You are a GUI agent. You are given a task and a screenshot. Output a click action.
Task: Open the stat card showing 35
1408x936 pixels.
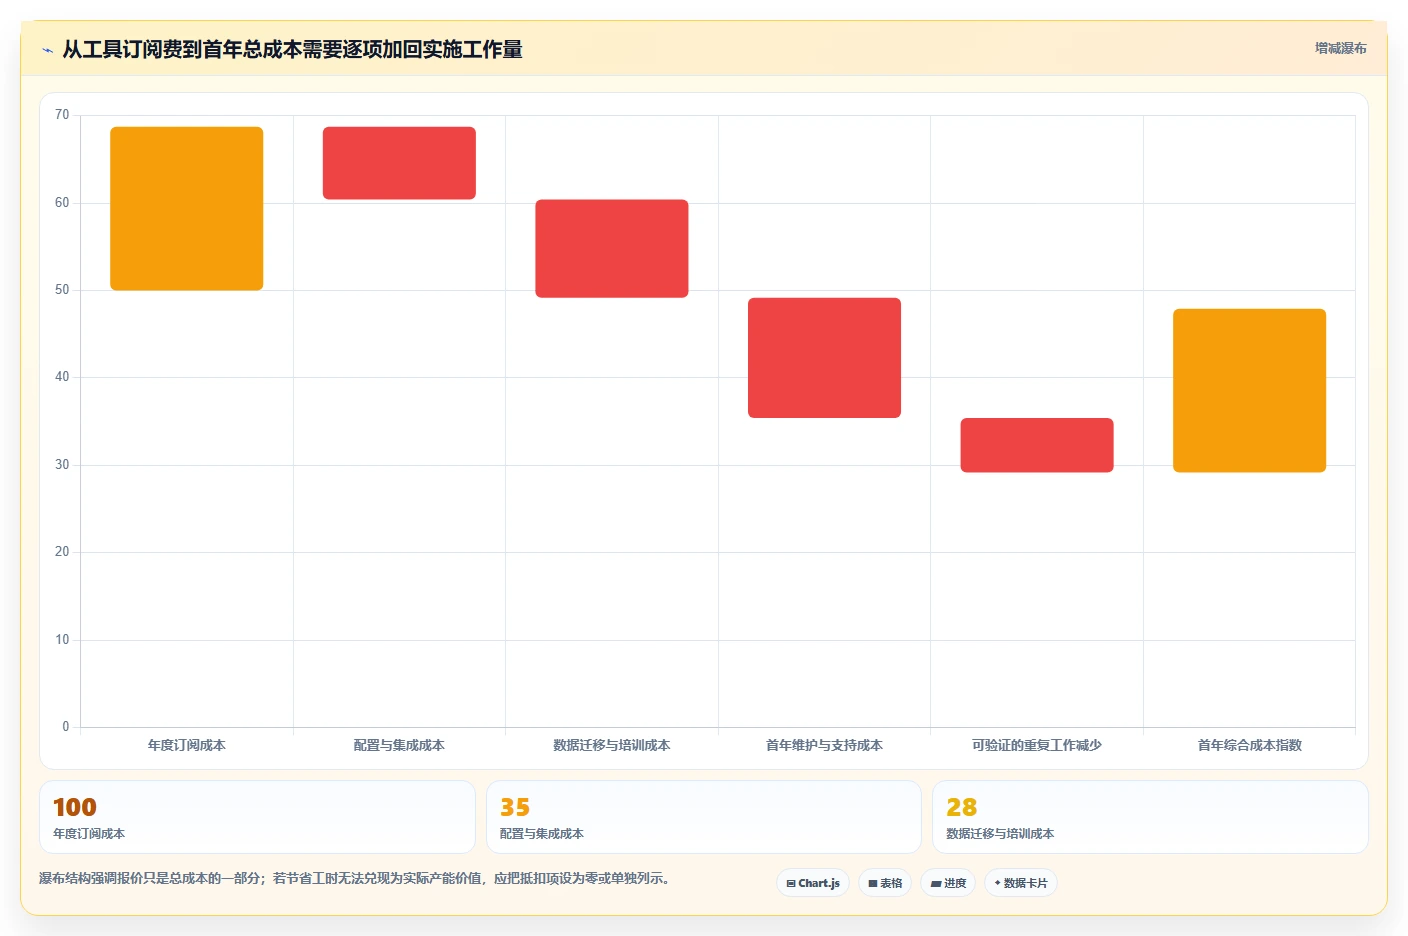click(x=704, y=817)
